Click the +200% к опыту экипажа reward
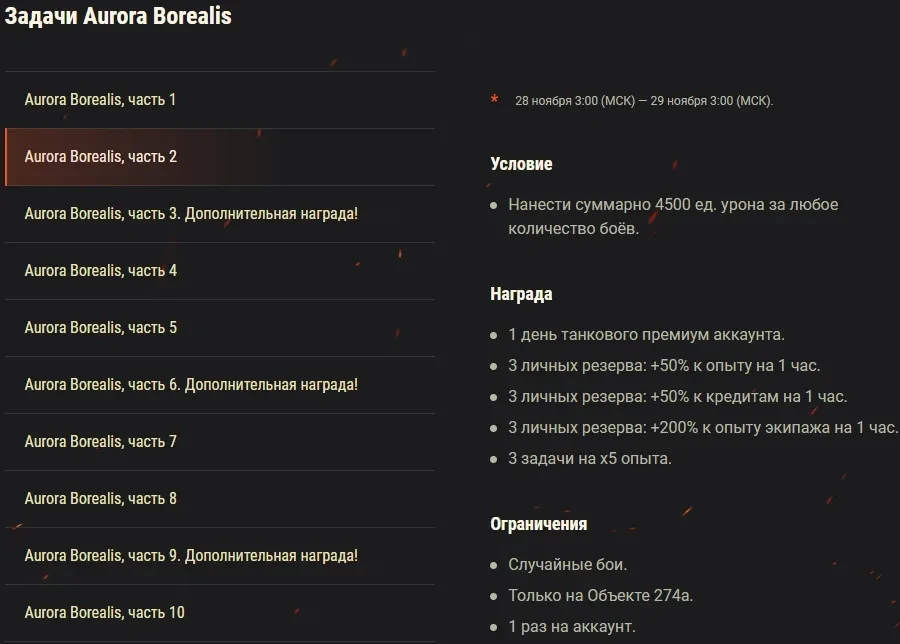Image resolution: width=900 pixels, height=644 pixels. (703, 428)
